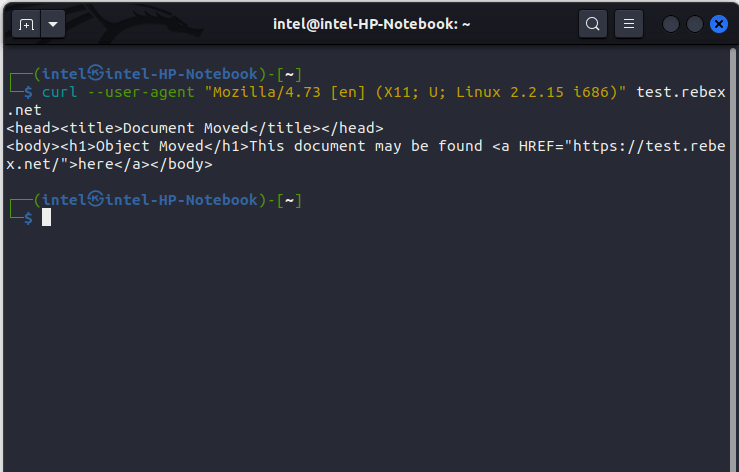Close the terminal with the rightmost round button

[x=717, y=23]
